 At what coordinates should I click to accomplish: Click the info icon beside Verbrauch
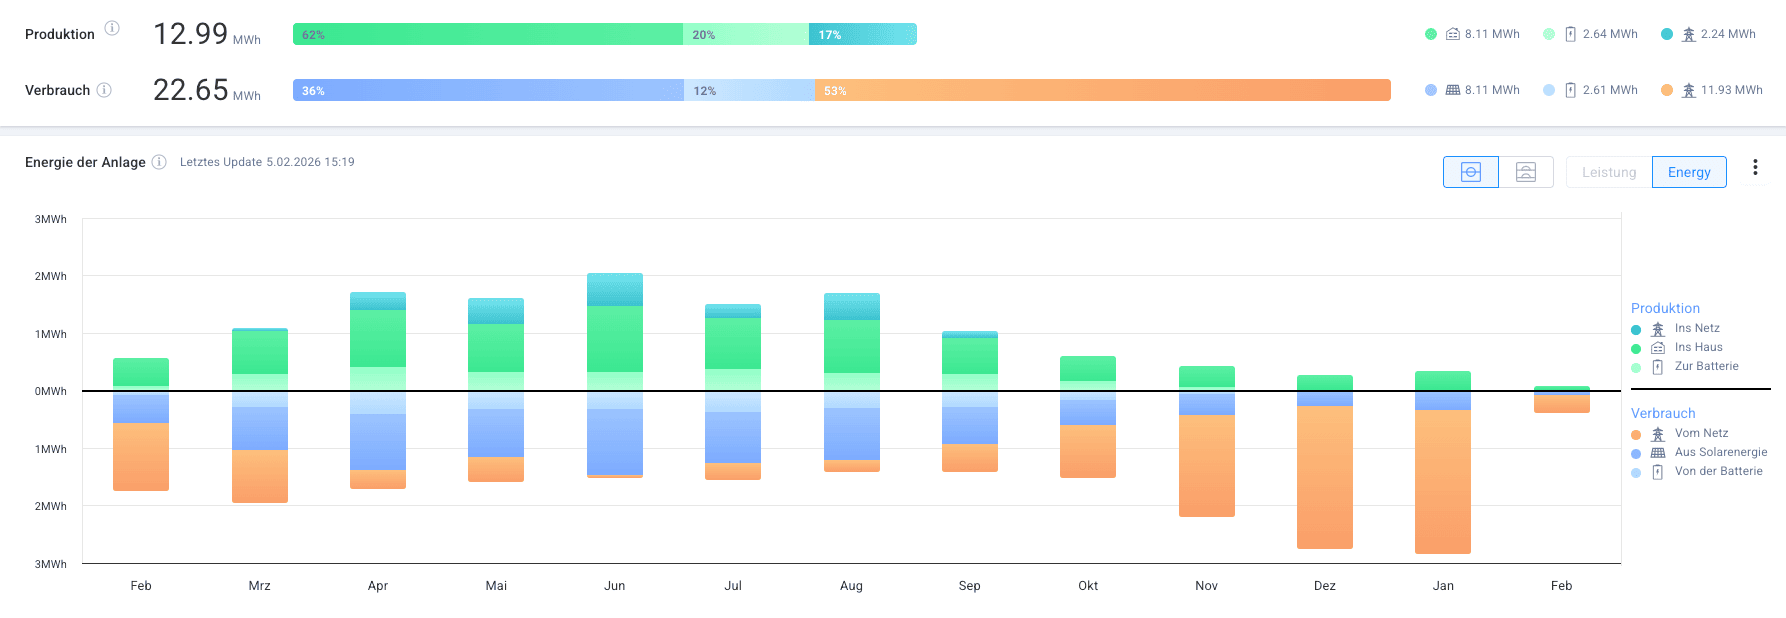(104, 90)
